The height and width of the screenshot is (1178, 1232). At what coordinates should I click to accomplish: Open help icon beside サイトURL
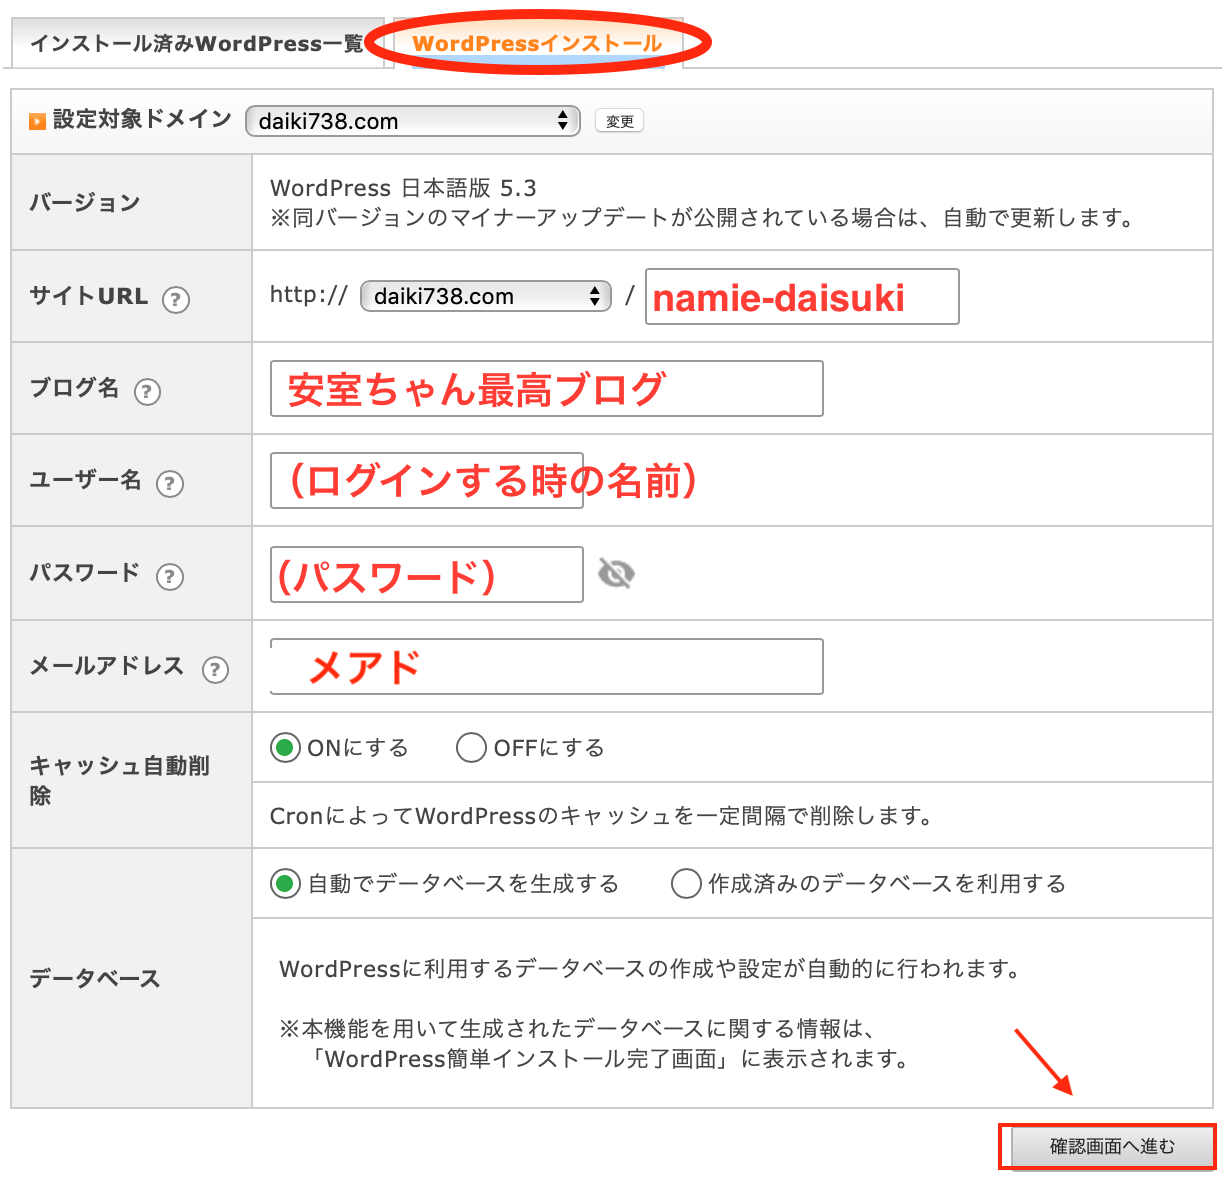coord(176,299)
